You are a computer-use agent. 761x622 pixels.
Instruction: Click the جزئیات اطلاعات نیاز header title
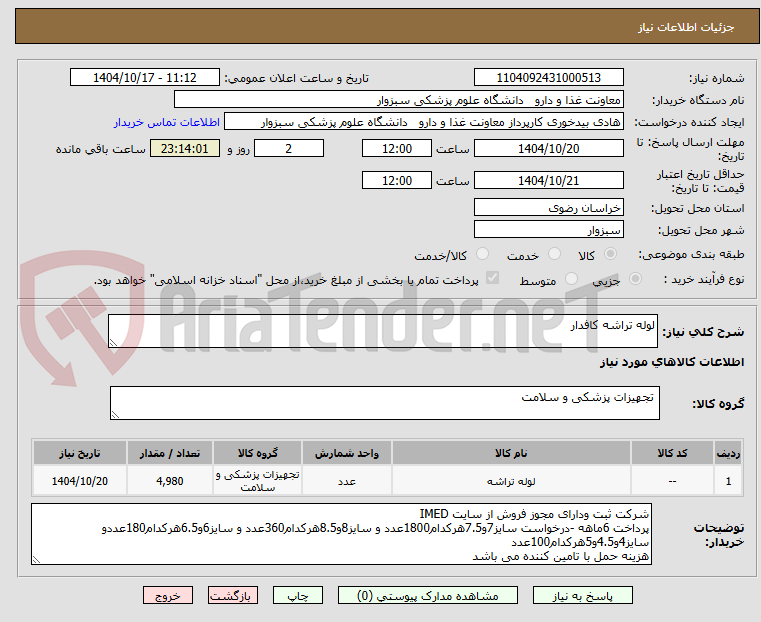click(x=685, y=27)
